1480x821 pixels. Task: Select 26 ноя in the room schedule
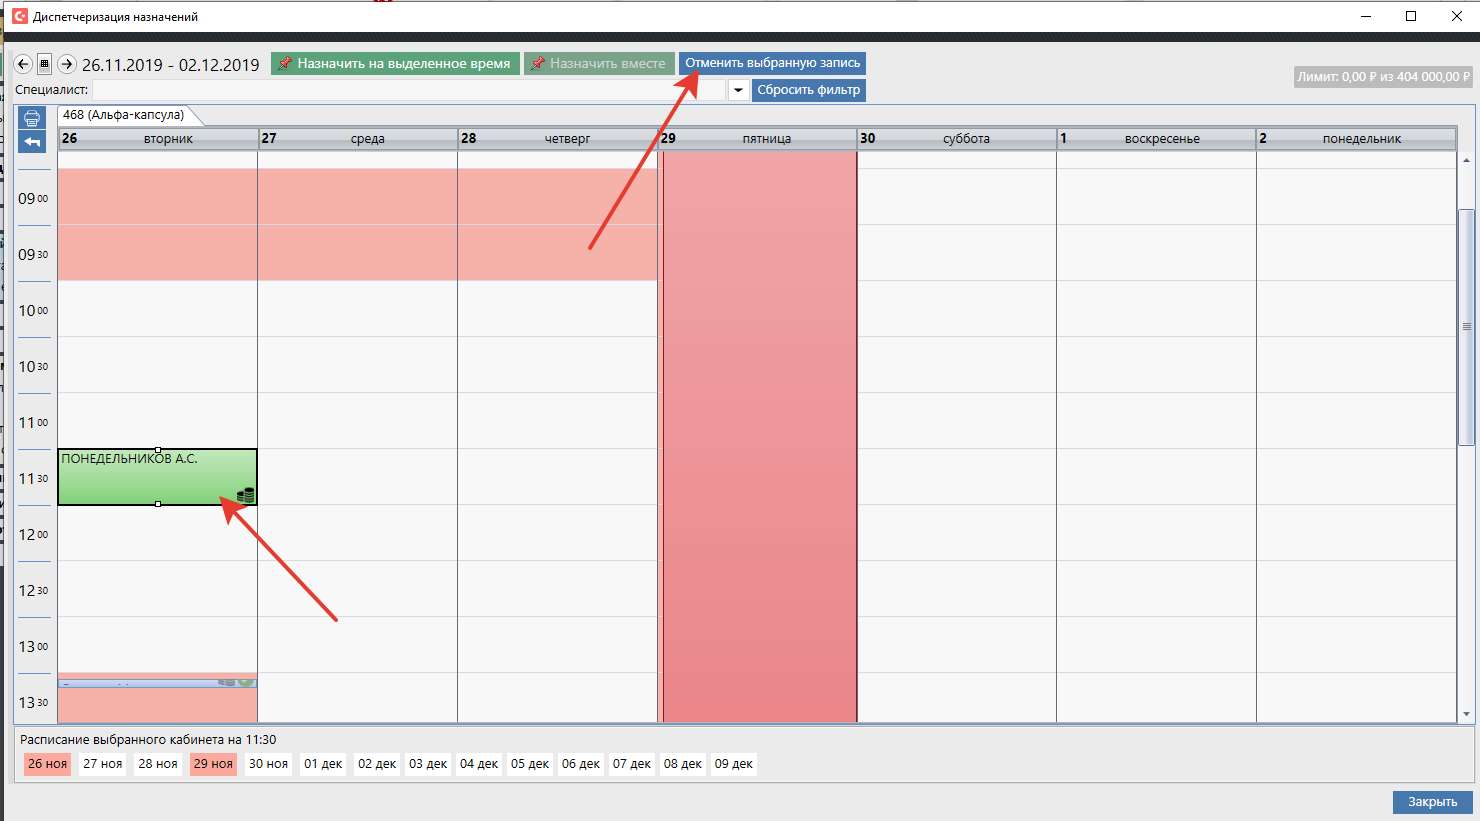click(x=47, y=764)
